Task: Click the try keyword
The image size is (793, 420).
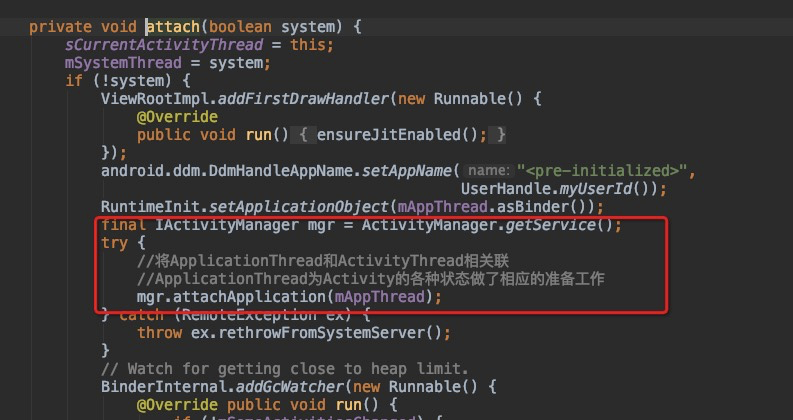Action: point(114,243)
